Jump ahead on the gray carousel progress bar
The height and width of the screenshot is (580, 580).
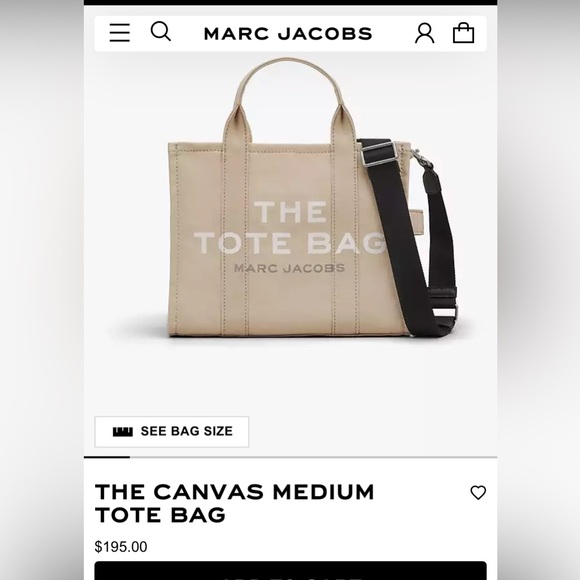click(313, 458)
